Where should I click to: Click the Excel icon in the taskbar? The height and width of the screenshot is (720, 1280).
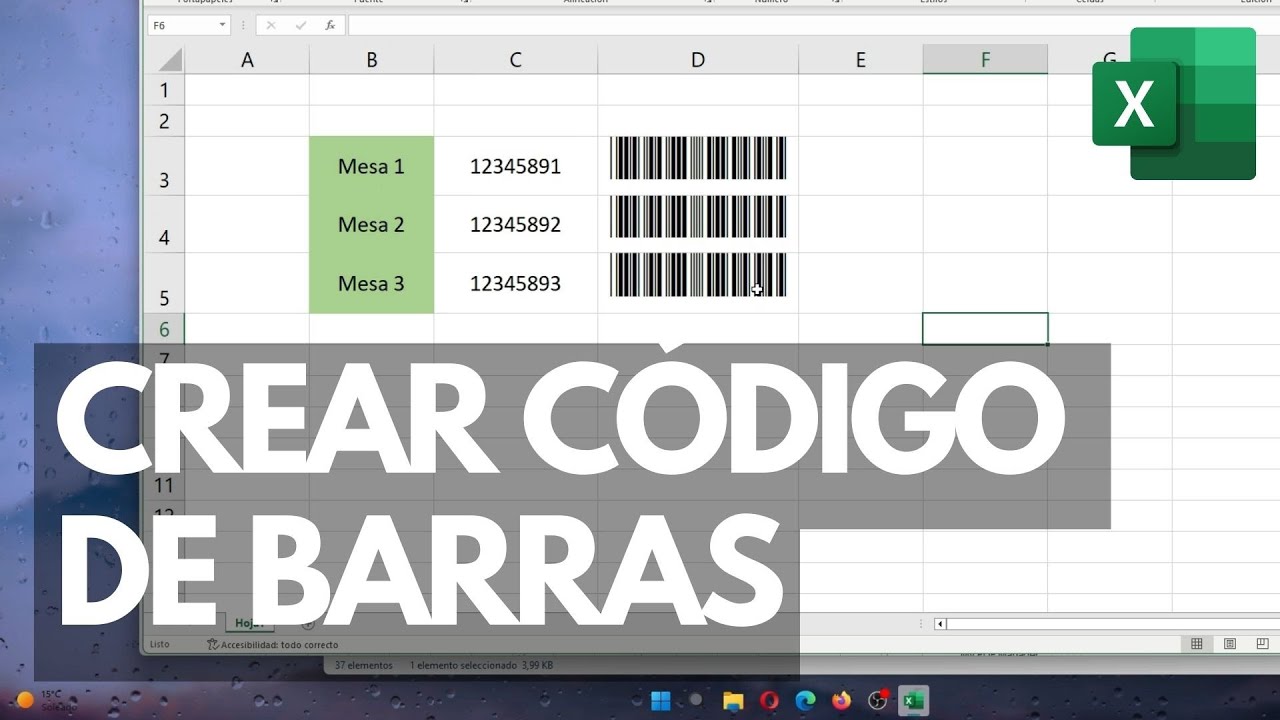(913, 700)
